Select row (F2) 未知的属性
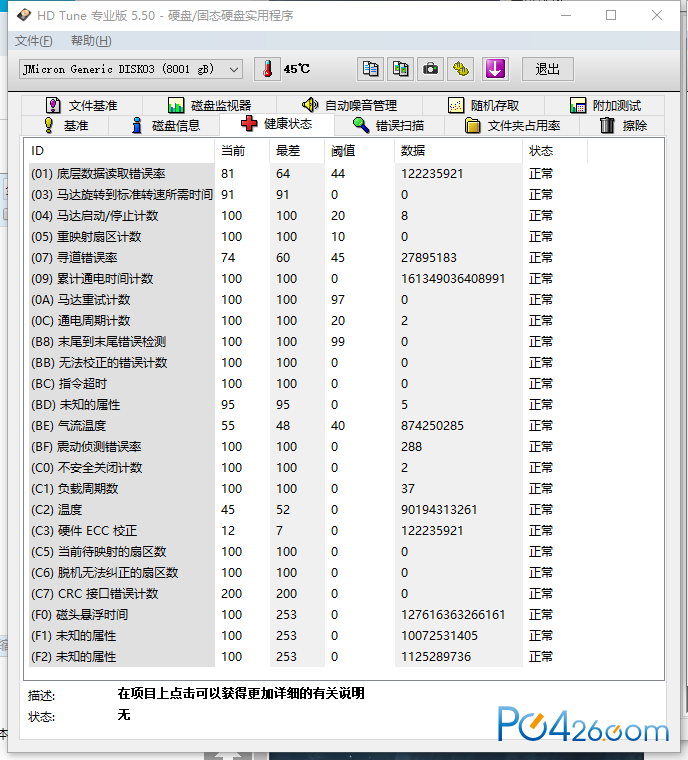 pyautogui.click(x=307, y=657)
